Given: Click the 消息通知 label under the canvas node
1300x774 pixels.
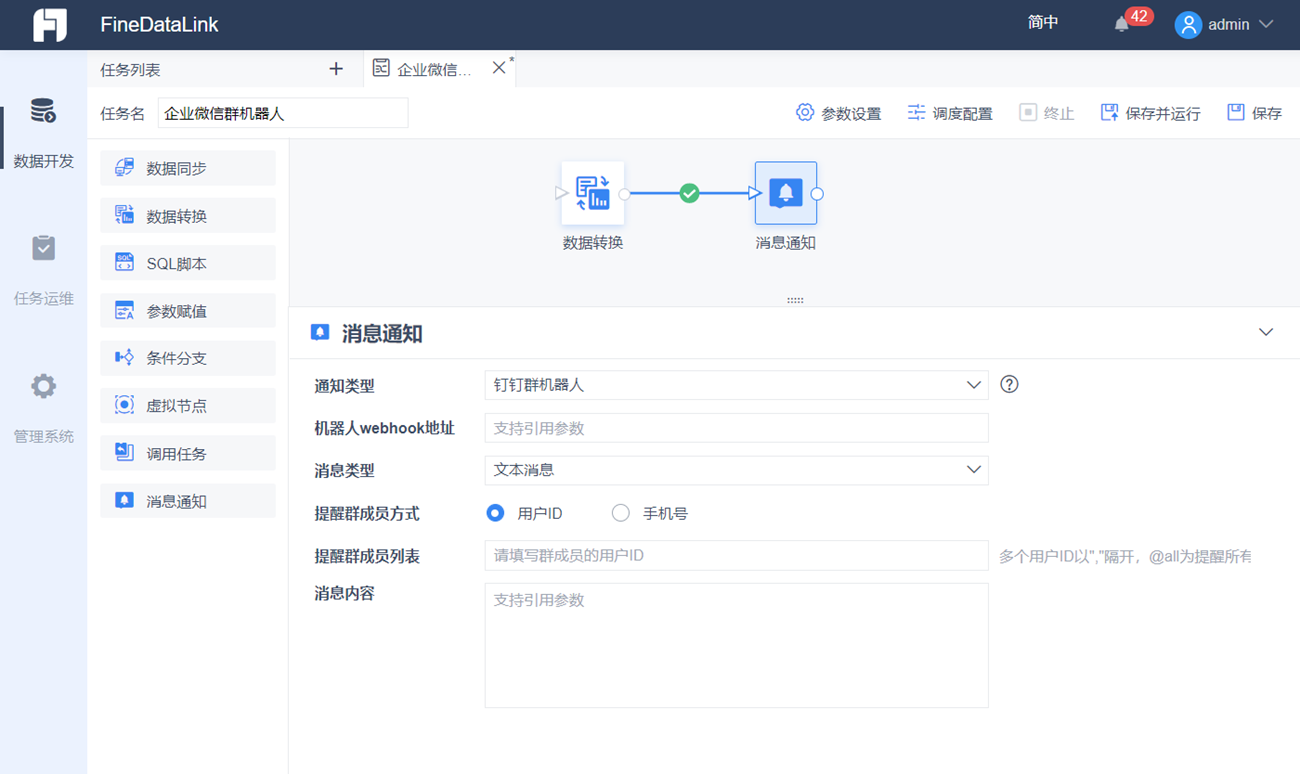Looking at the screenshot, I should click(786, 243).
